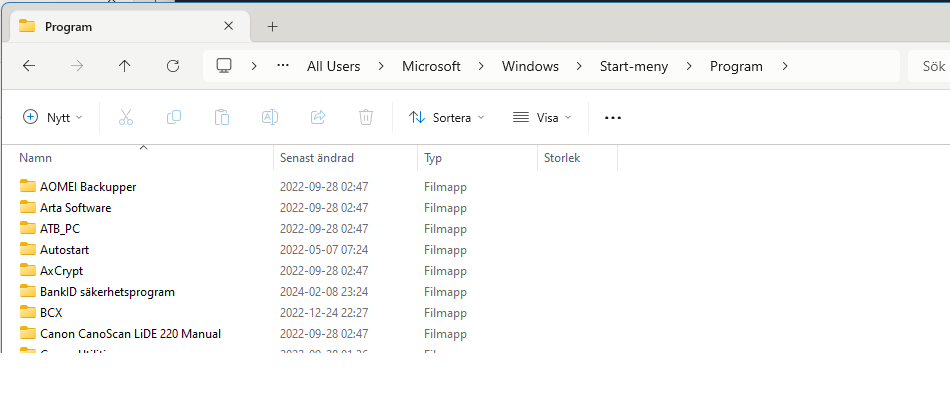
Task: Go up one folder level
Action: pos(125,67)
